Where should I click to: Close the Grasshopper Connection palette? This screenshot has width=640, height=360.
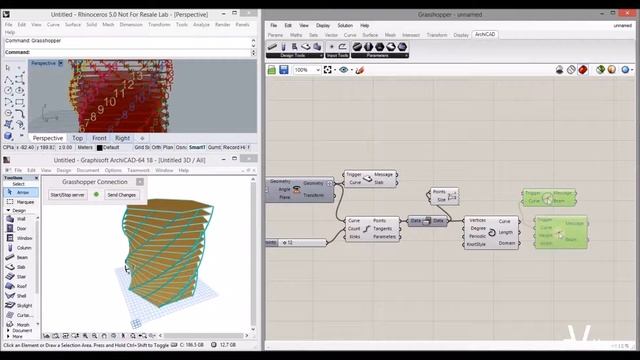click(x=140, y=182)
